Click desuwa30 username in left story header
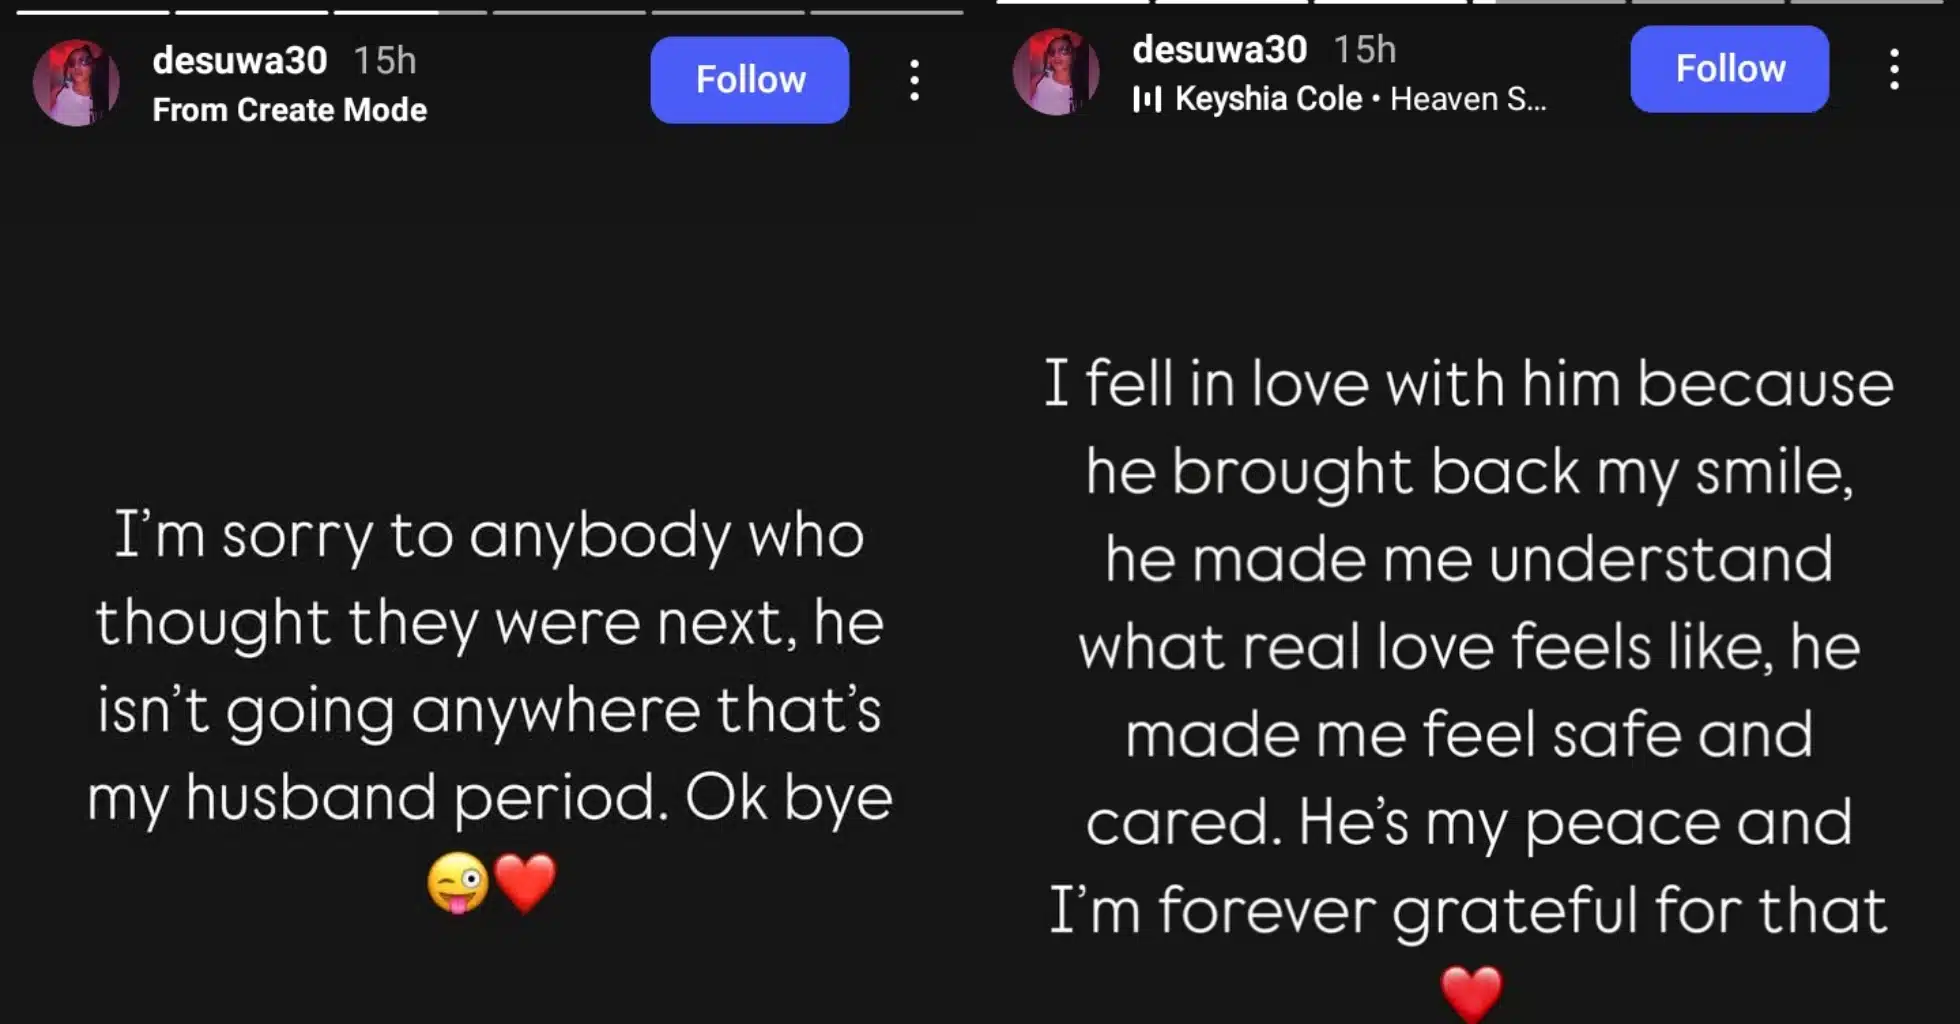The height and width of the screenshot is (1024, 1960). click(x=240, y=61)
